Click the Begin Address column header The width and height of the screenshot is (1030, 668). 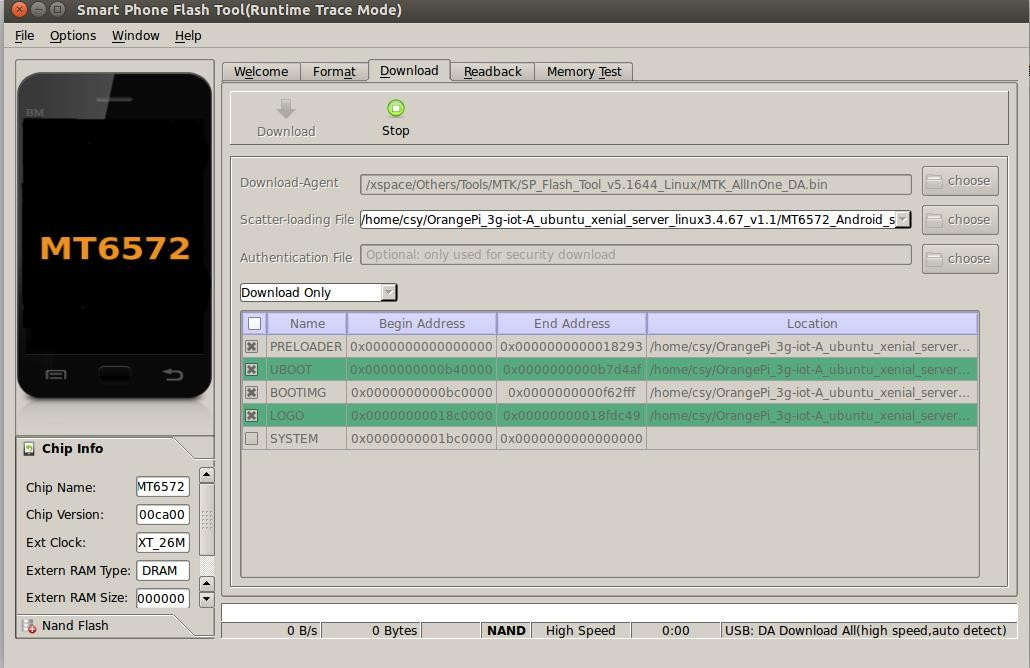click(x=422, y=323)
